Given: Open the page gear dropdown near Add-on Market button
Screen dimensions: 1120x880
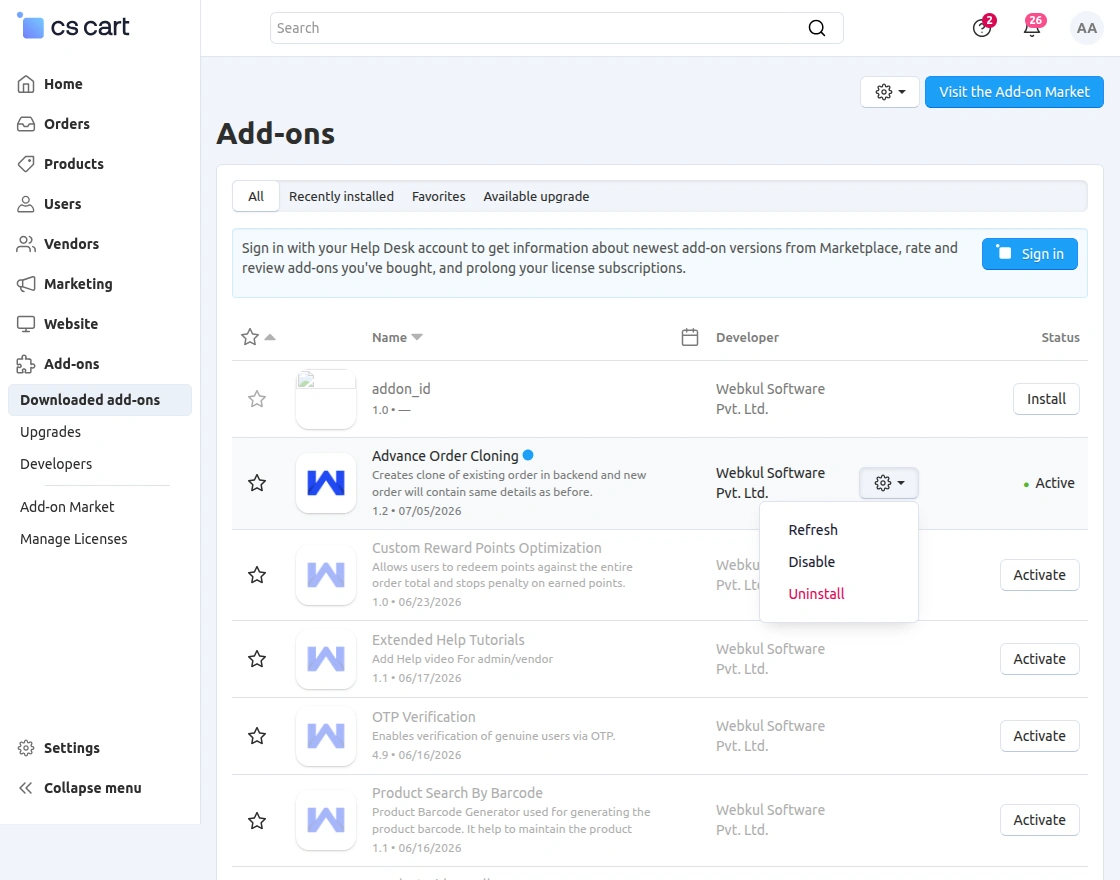Looking at the screenshot, I should [889, 92].
